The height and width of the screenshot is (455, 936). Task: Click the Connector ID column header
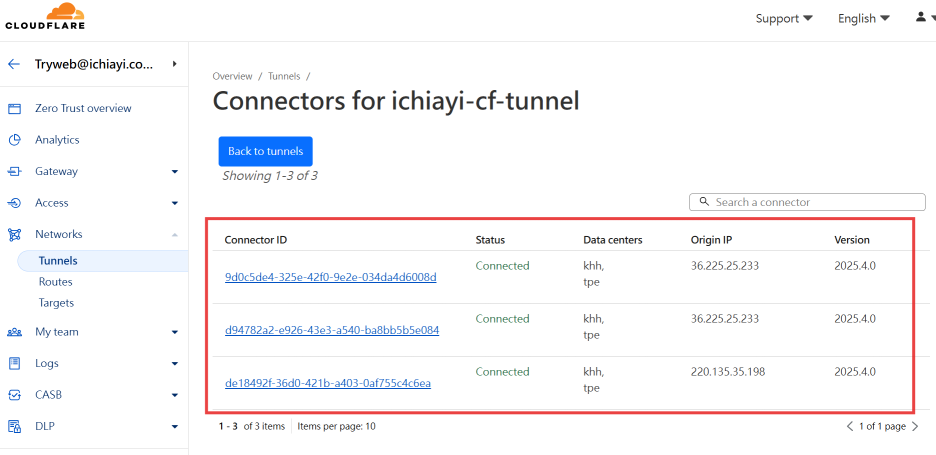point(255,240)
